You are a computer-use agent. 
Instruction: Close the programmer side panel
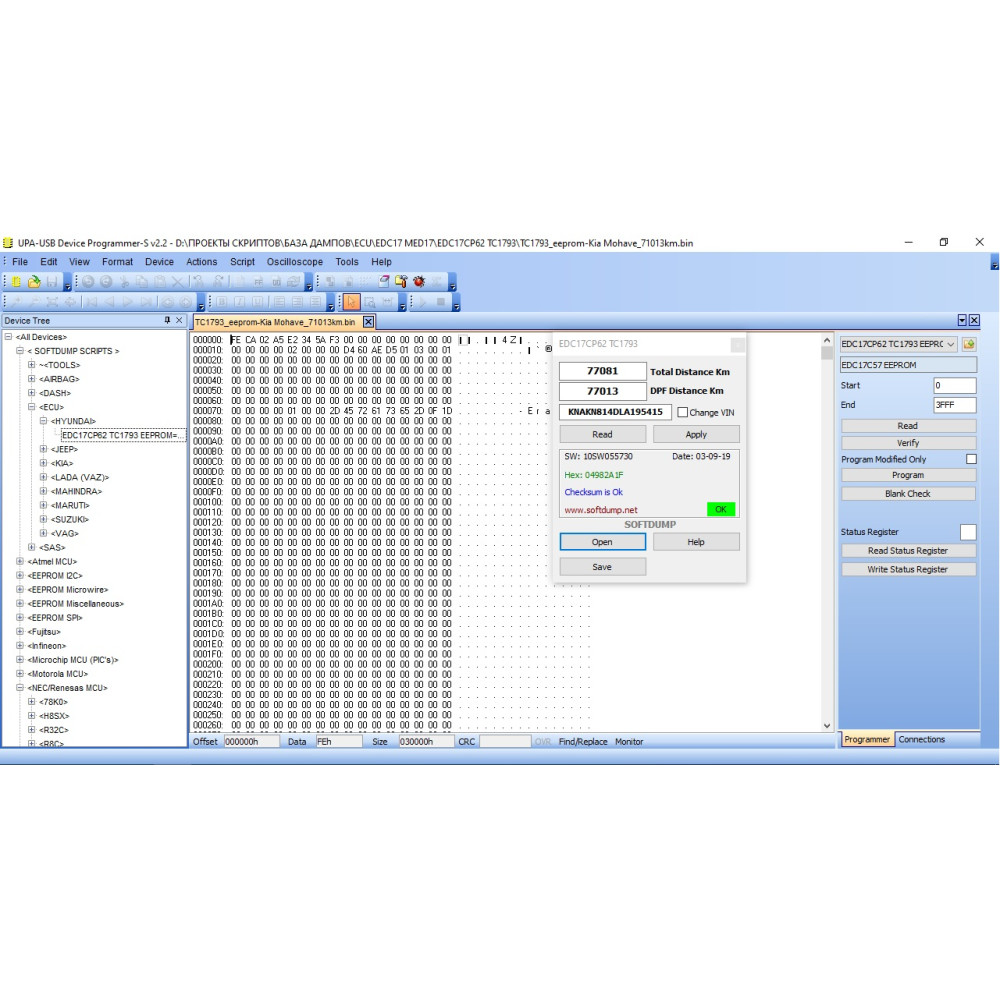974,320
